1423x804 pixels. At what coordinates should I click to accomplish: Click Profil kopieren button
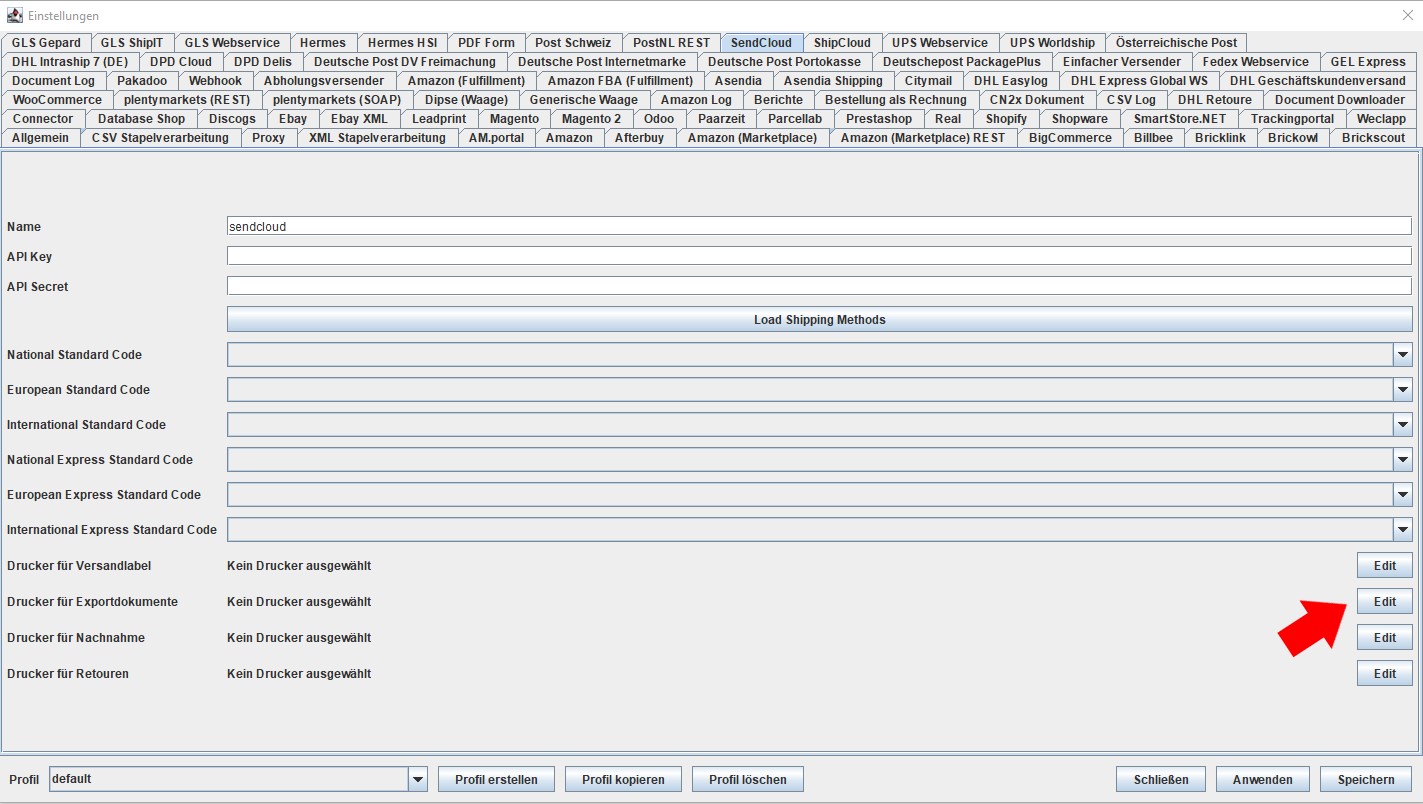click(x=623, y=780)
